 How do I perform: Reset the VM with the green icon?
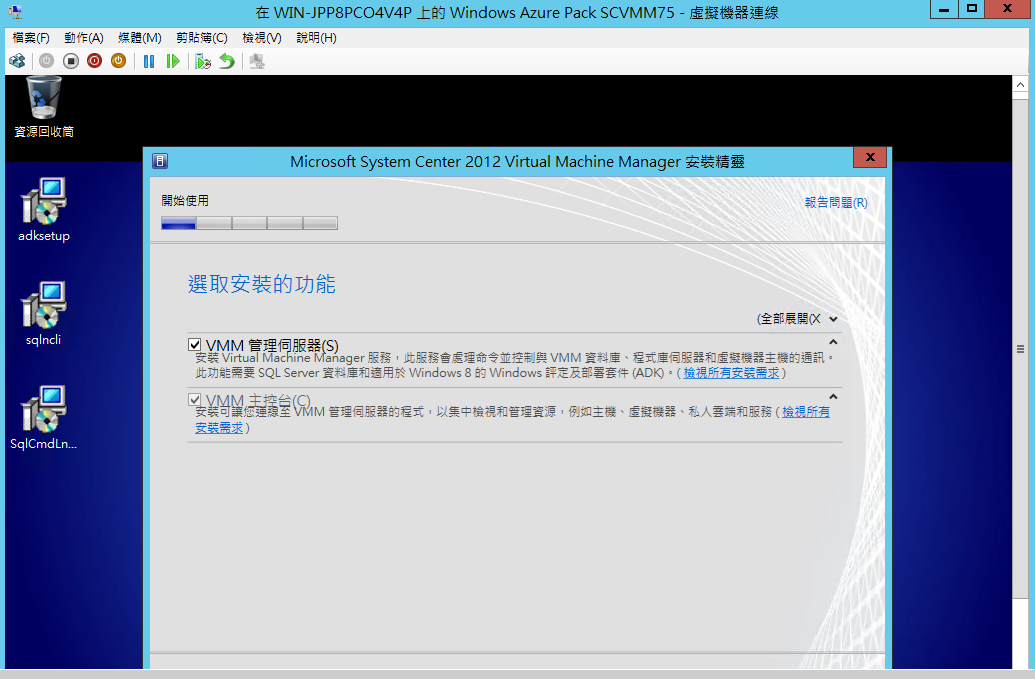(173, 61)
